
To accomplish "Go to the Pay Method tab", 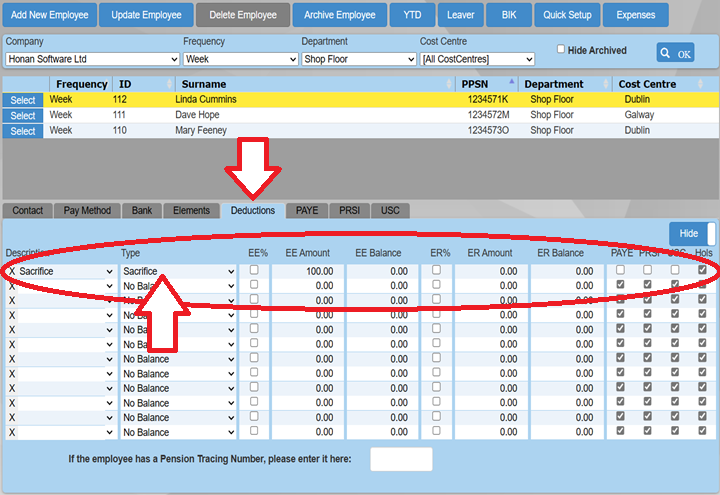I will click(x=86, y=210).
